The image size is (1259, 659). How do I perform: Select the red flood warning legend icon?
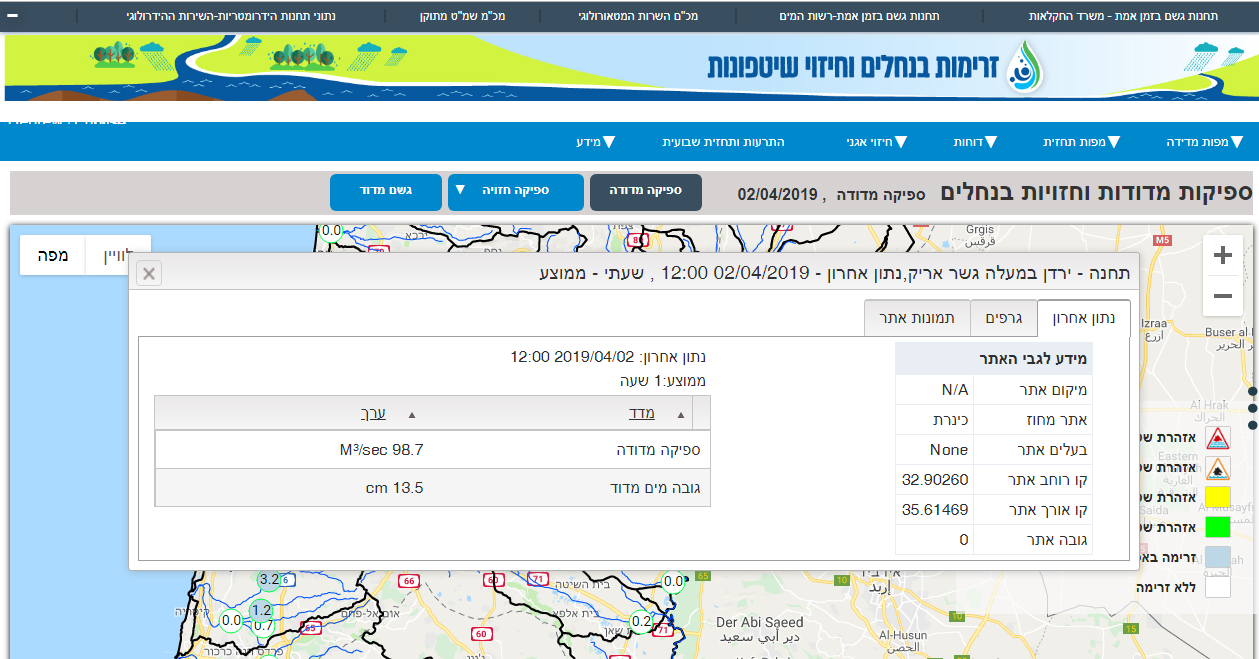click(1218, 438)
